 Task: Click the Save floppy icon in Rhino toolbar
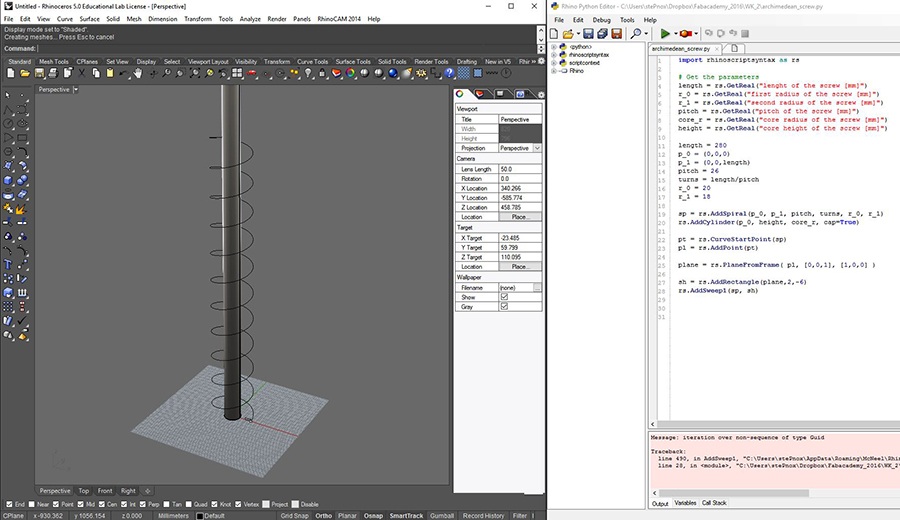click(x=39, y=73)
